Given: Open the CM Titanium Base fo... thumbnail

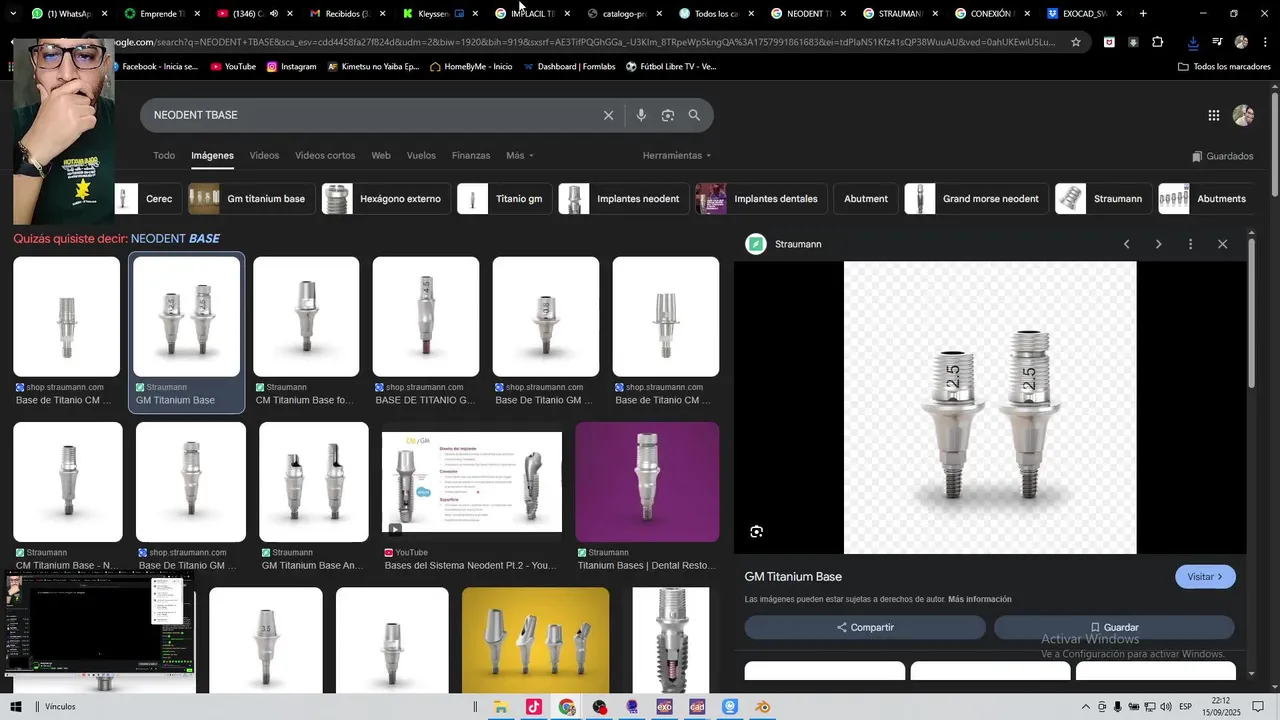Looking at the screenshot, I should click(x=306, y=317).
